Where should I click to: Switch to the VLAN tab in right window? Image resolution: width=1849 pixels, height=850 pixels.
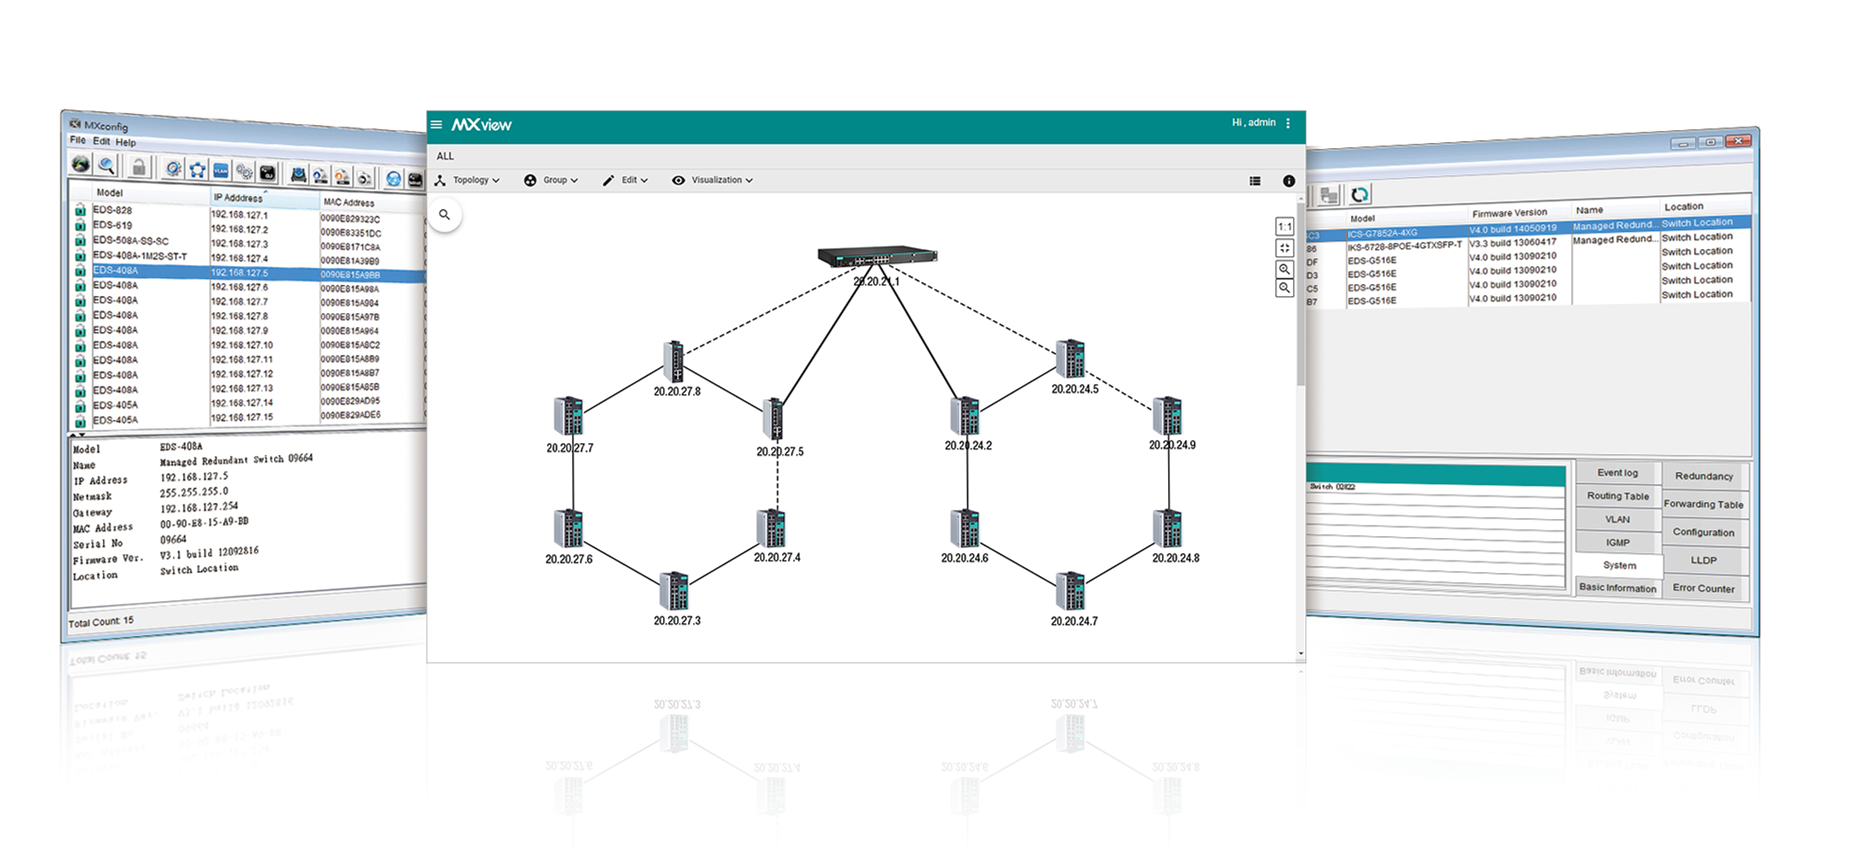(1617, 519)
